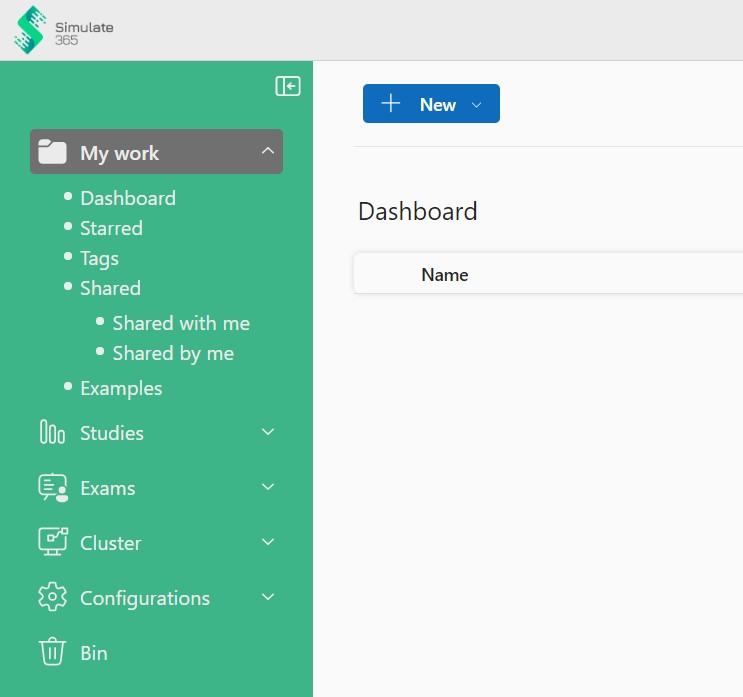The width and height of the screenshot is (743, 697).
Task: Click the Exams presenter icon
Action: click(52, 488)
